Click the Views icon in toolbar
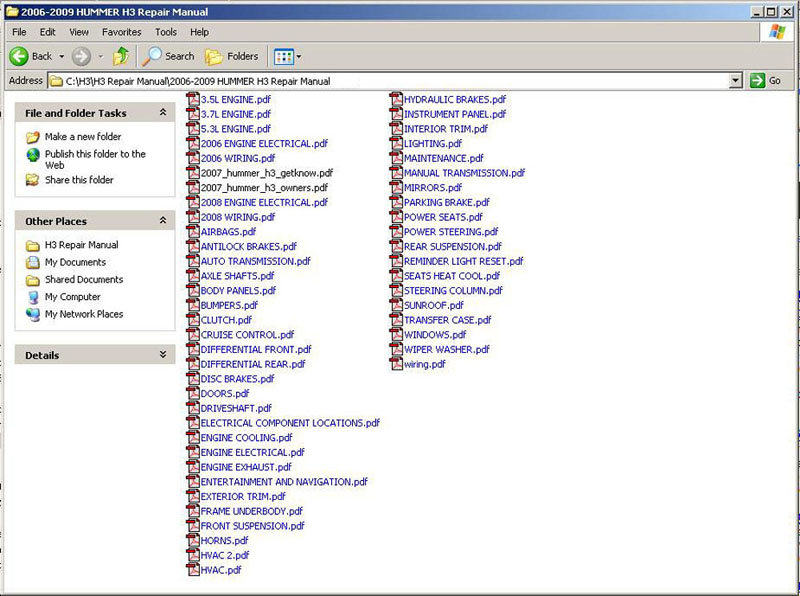The image size is (800, 596). [284, 57]
